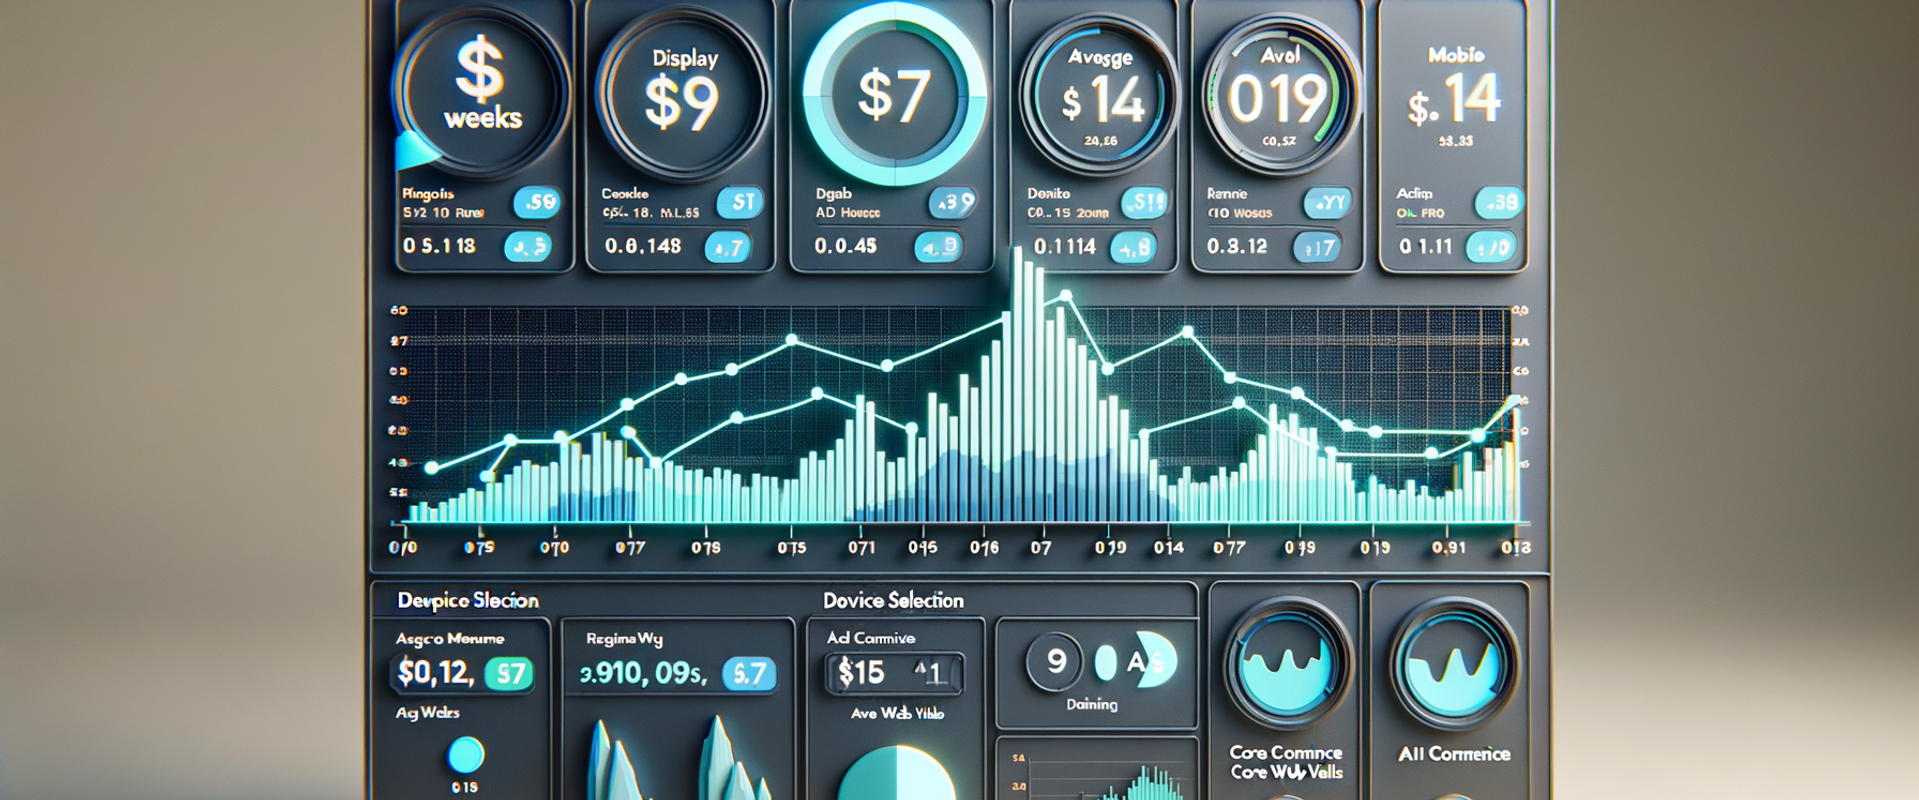Click the green $7 badge by $0,12

[510, 674]
